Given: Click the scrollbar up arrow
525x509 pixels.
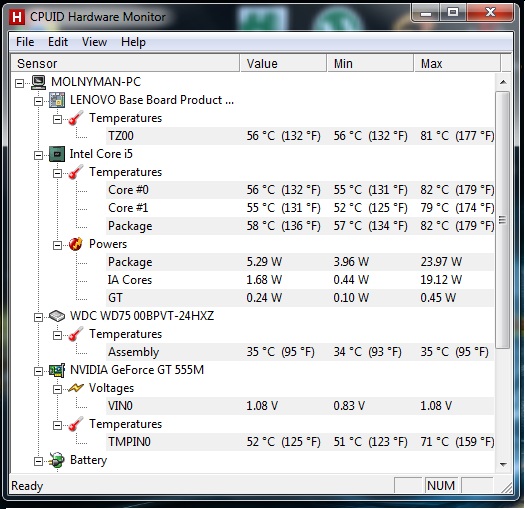Looking at the screenshot, I should (503, 82).
